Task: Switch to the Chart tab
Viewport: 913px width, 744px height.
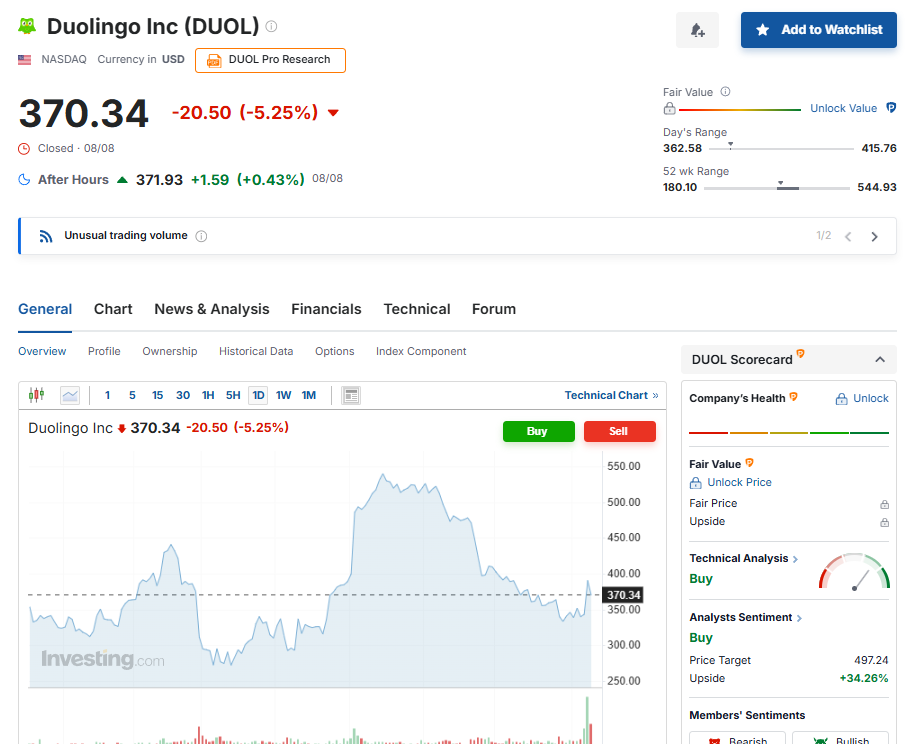Action: coord(113,309)
